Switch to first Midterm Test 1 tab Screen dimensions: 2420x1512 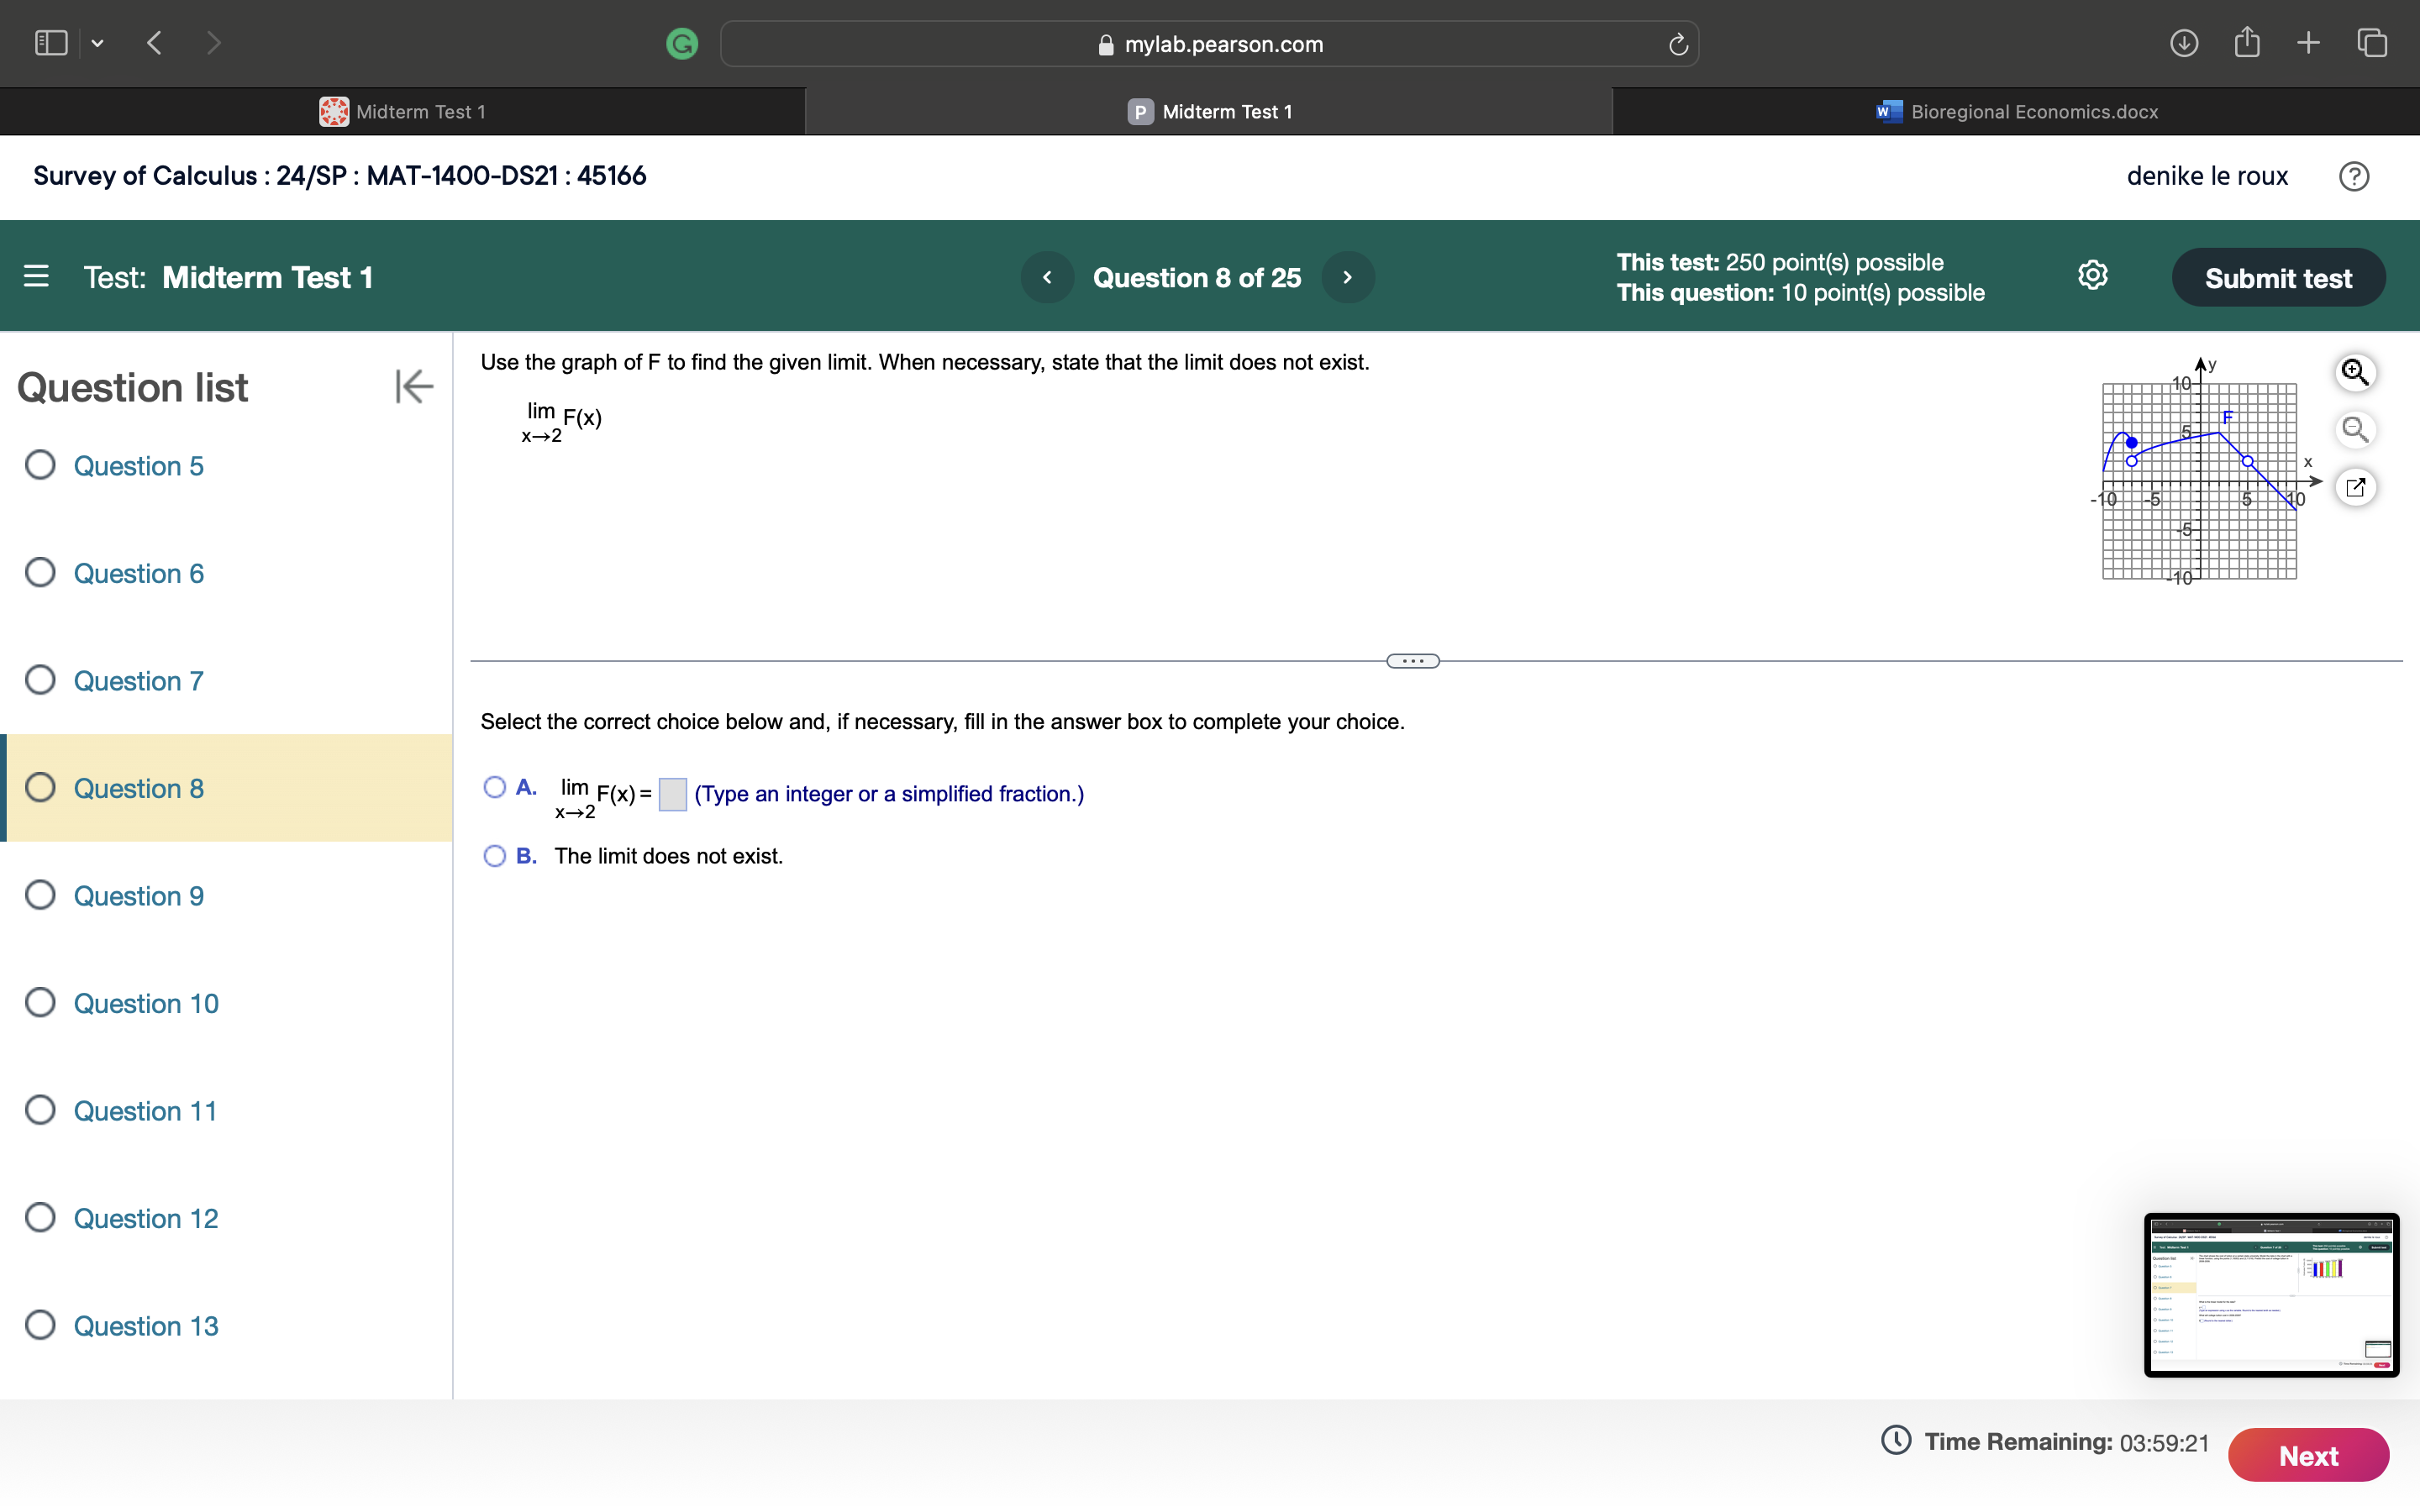[402, 112]
